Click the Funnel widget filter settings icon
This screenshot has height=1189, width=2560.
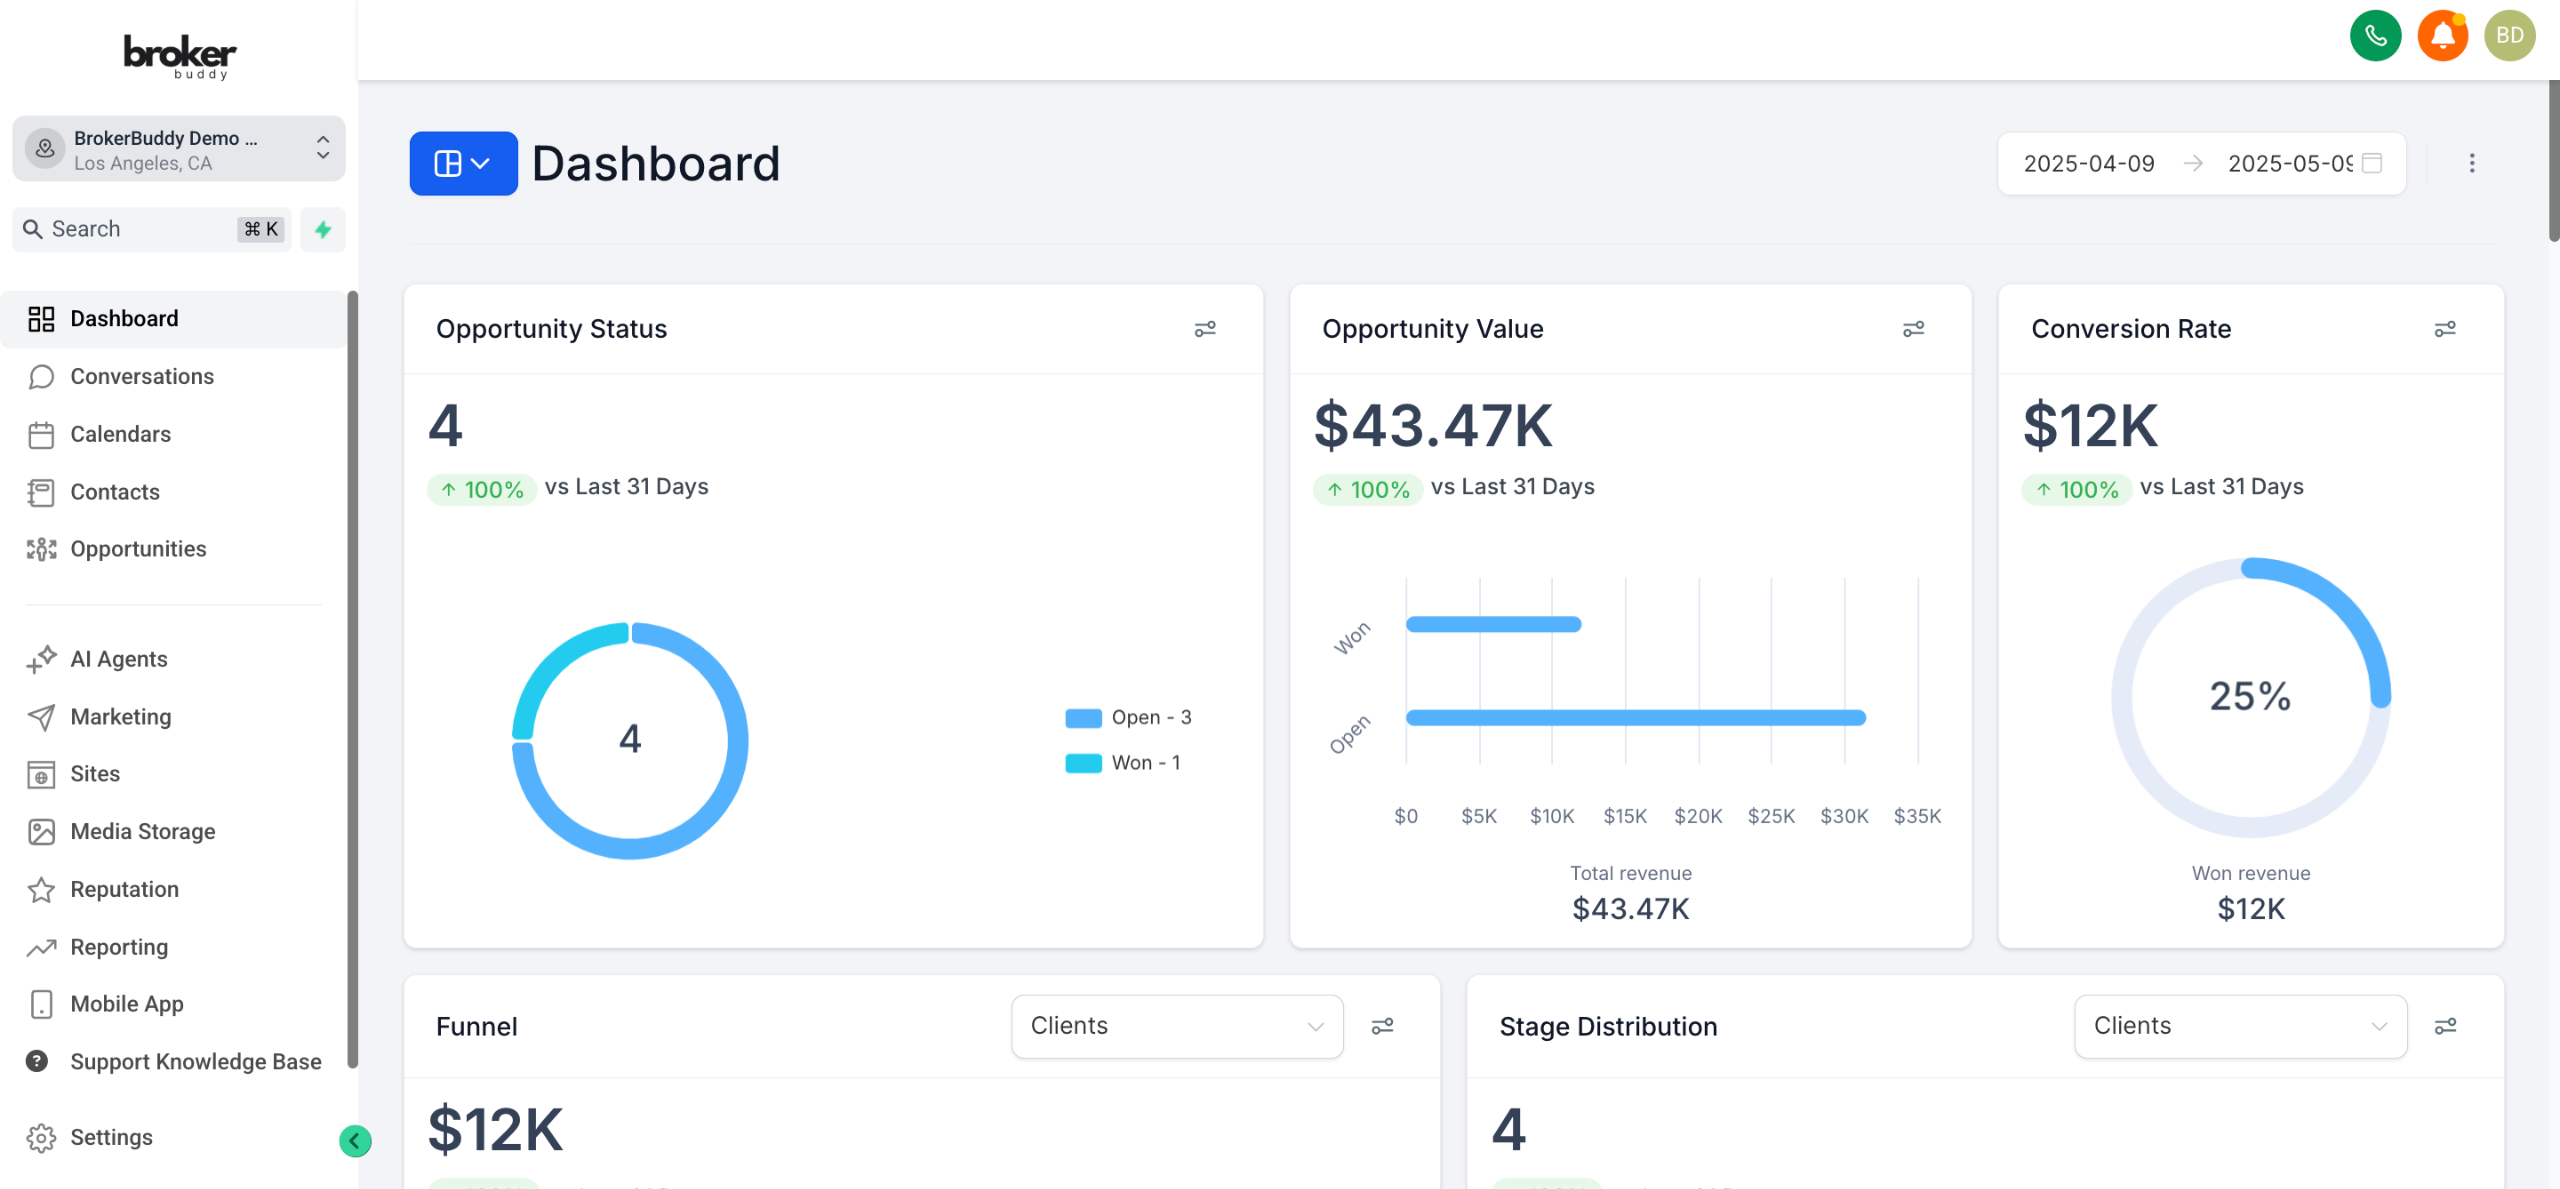(1382, 1026)
